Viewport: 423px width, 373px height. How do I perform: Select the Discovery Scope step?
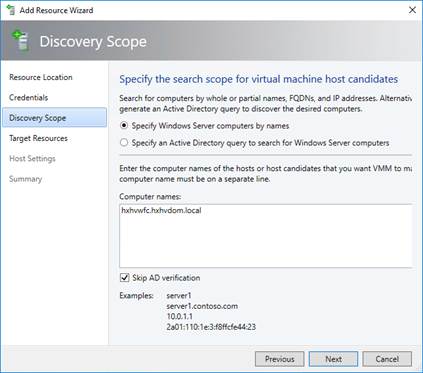(x=55, y=118)
